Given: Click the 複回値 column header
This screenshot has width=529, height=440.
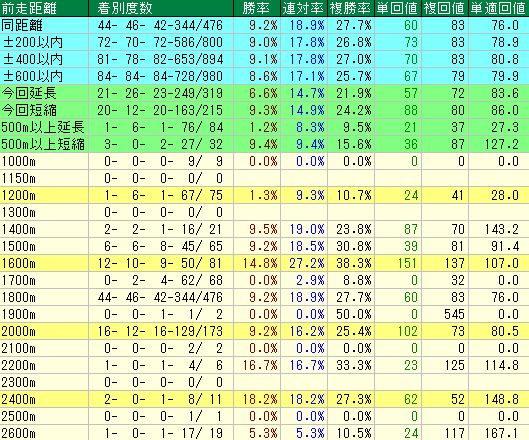Looking at the screenshot, I should [445, 8].
